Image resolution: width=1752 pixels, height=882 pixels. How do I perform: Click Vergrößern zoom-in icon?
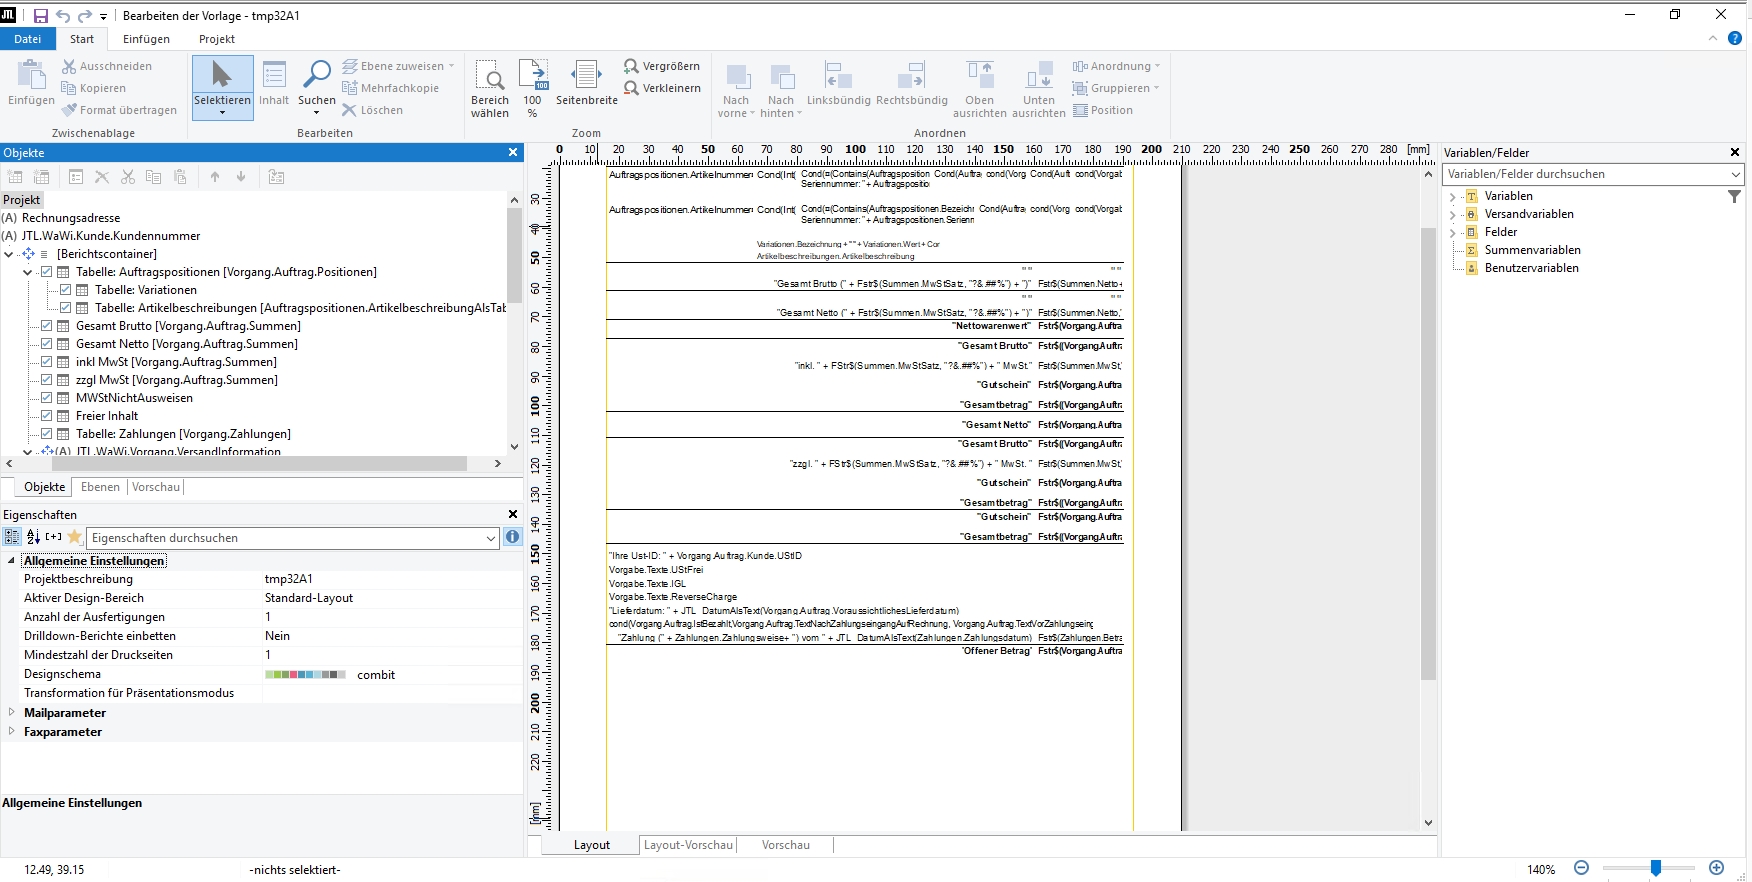click(631, 66)
